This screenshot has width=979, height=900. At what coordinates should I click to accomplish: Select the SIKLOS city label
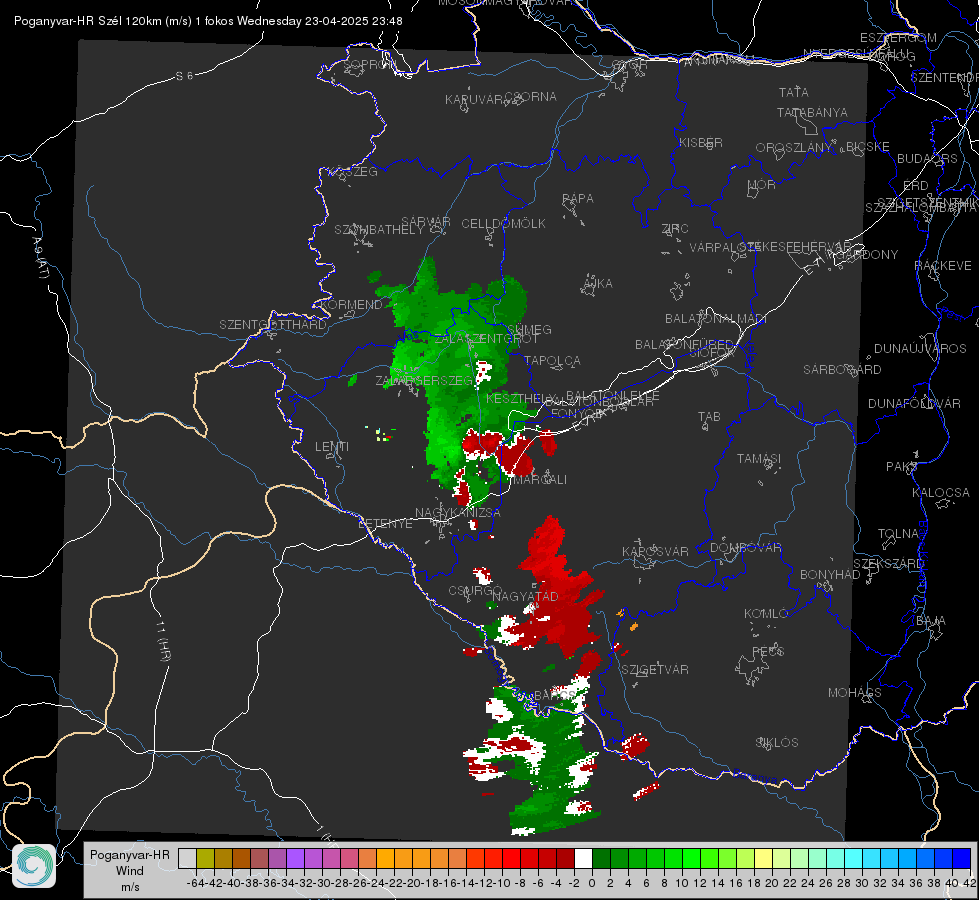(777, 743)
